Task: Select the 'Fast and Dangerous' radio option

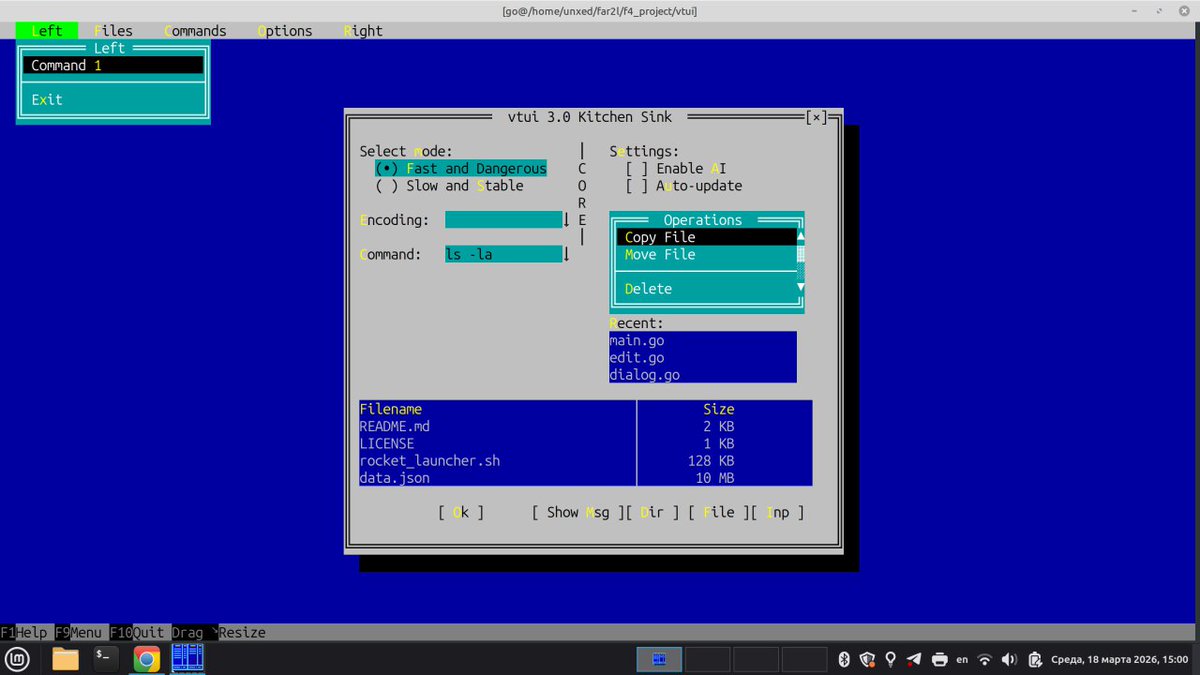Action: [x=461, y=169]
